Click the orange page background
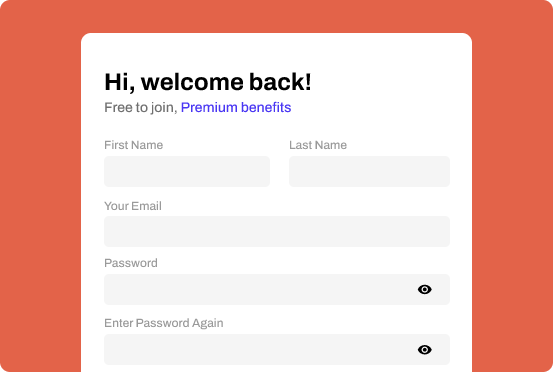Screen dimensions: 553x372 [41, 176]
